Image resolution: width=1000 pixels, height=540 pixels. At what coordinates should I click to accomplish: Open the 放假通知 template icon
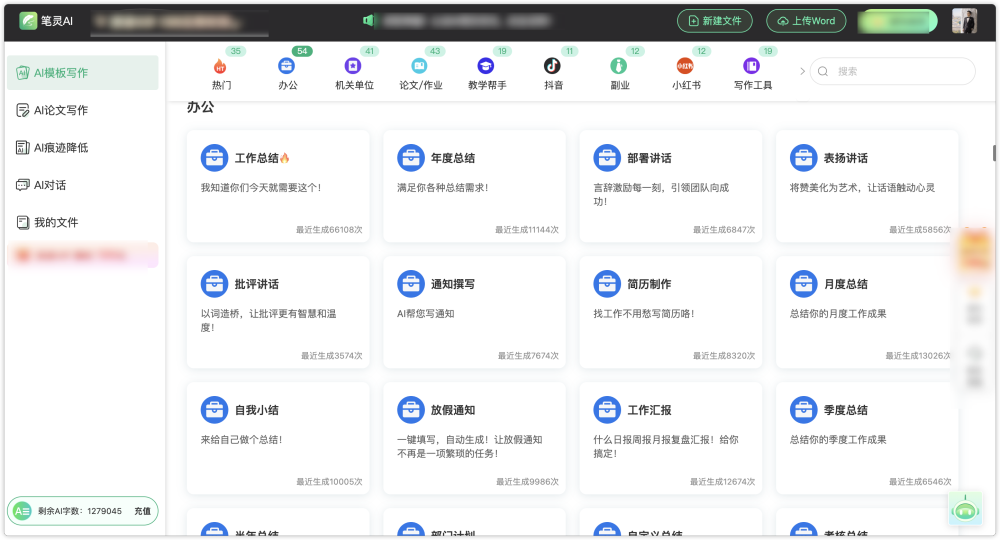[x=411, y=410]
